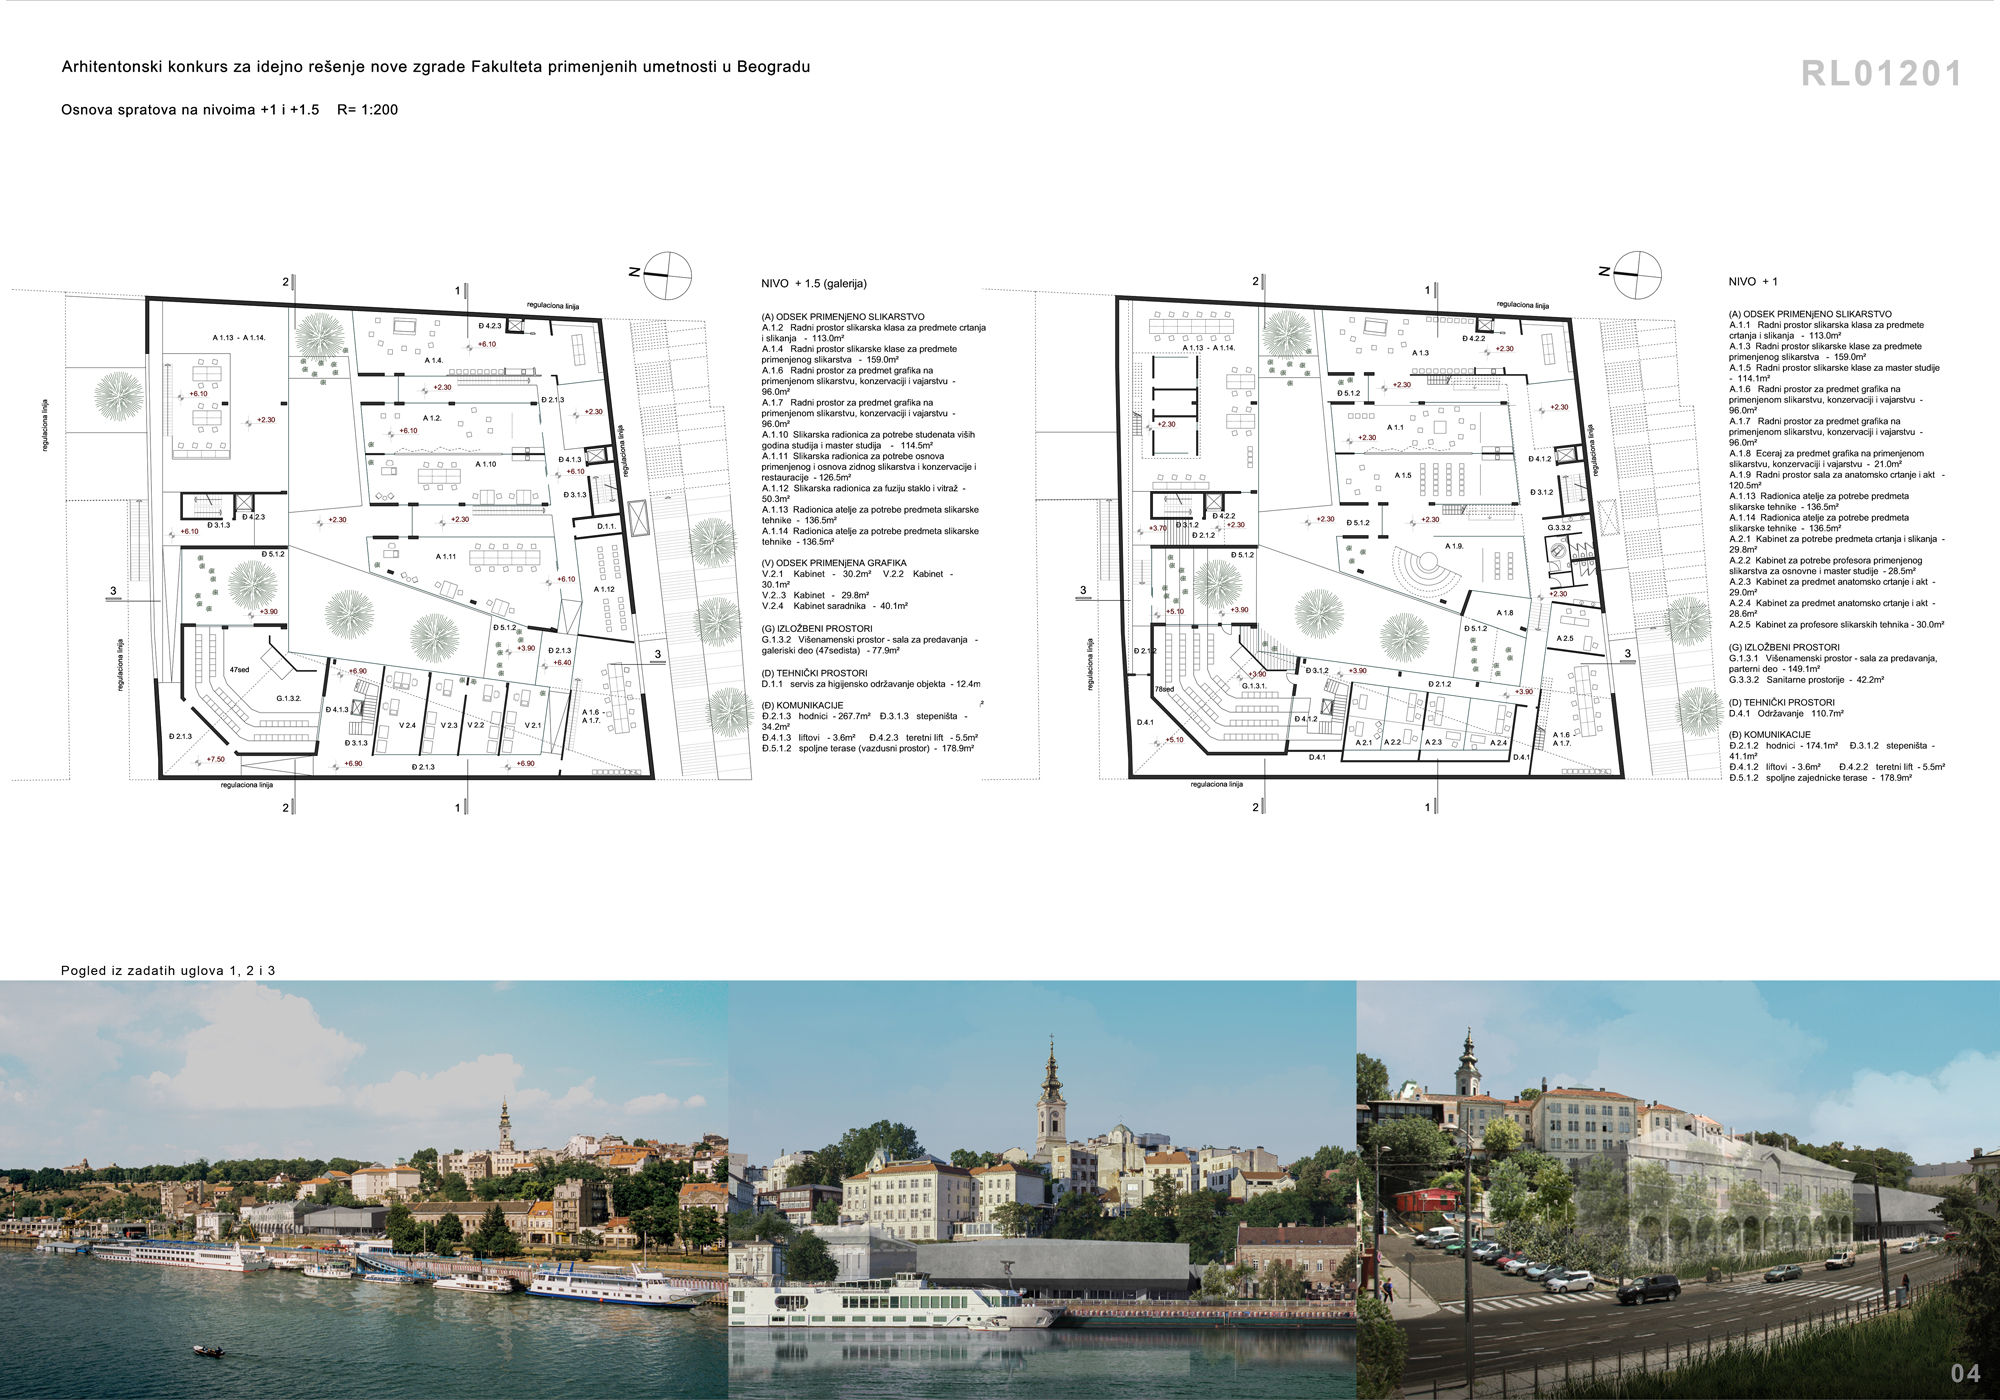Click the 'Osnova spratova' scale subtitle
2000x1400 pixels.
tap(229, 110)
